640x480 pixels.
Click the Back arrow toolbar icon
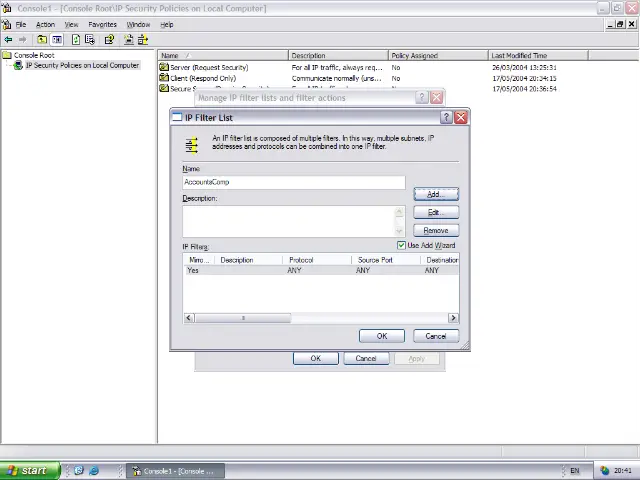(x=9, y=40)
